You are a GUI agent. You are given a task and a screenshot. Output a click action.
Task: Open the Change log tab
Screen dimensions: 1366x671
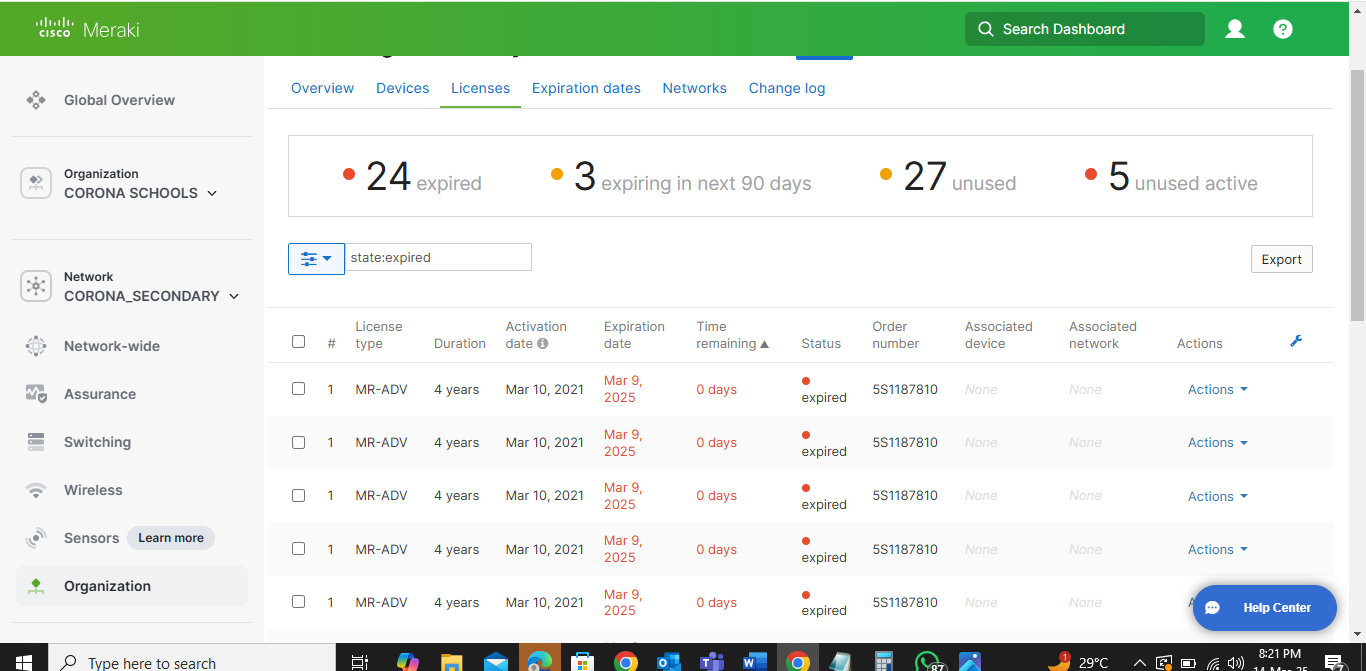tap(786, 88)
